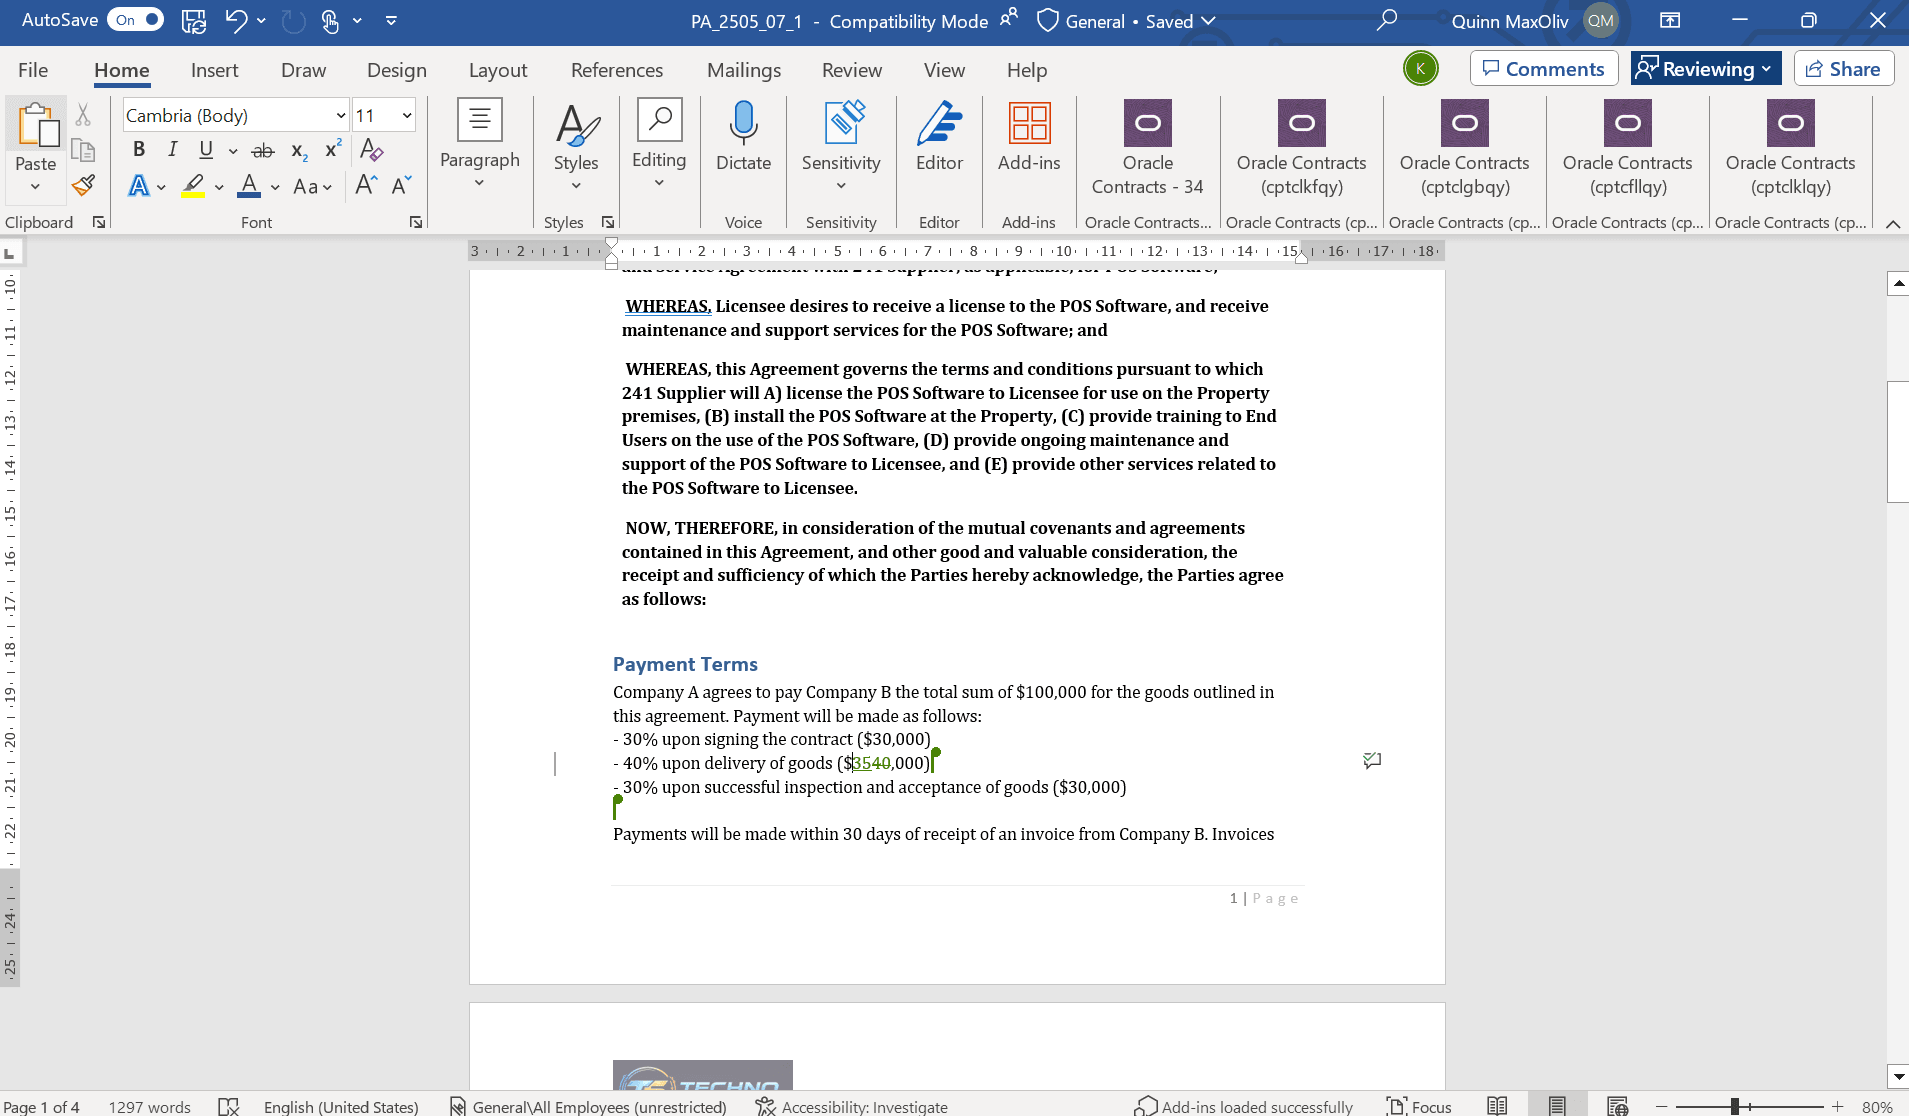
Task: Toggle Superscript formatting
Action: coord(333,149)
